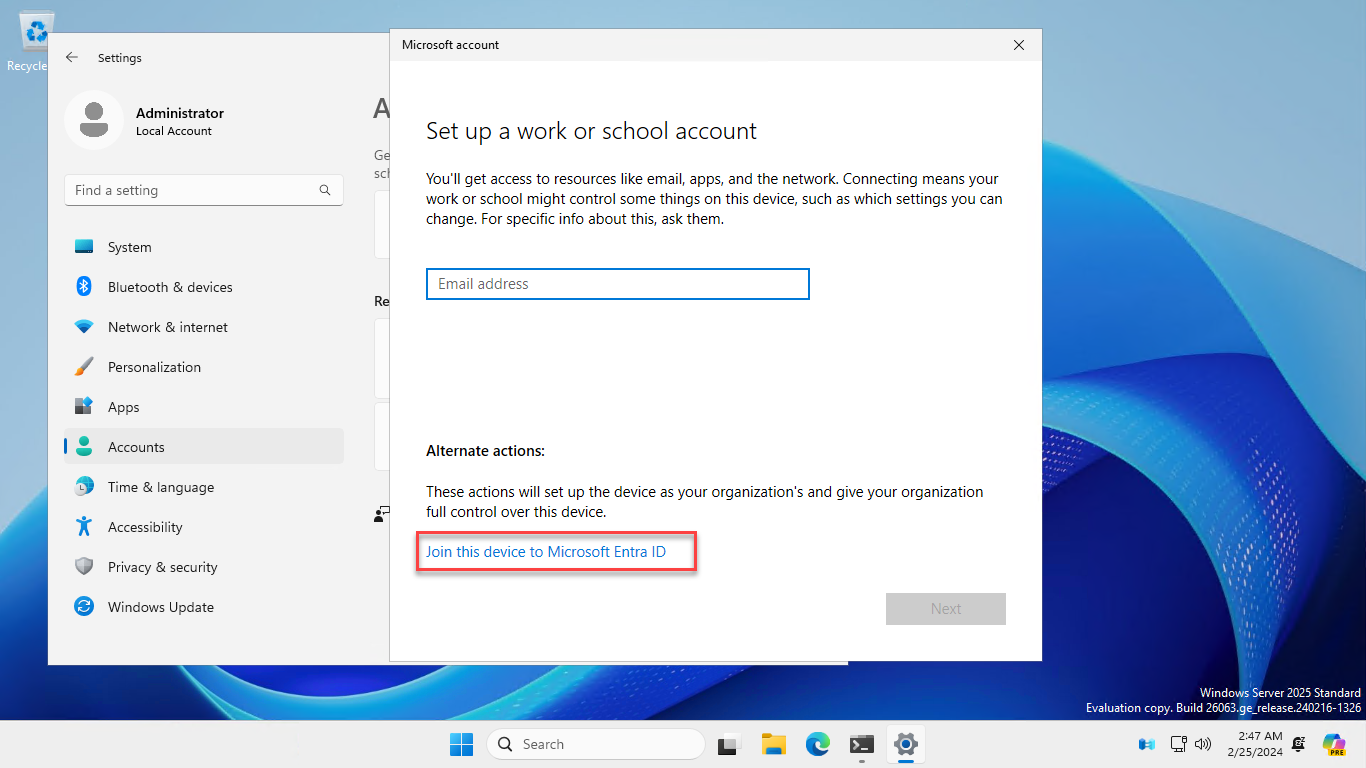The height and width of the screenshot is (768, 1366).
Task: Open Privacy & security via the shield icon
Action: point(83,567)
